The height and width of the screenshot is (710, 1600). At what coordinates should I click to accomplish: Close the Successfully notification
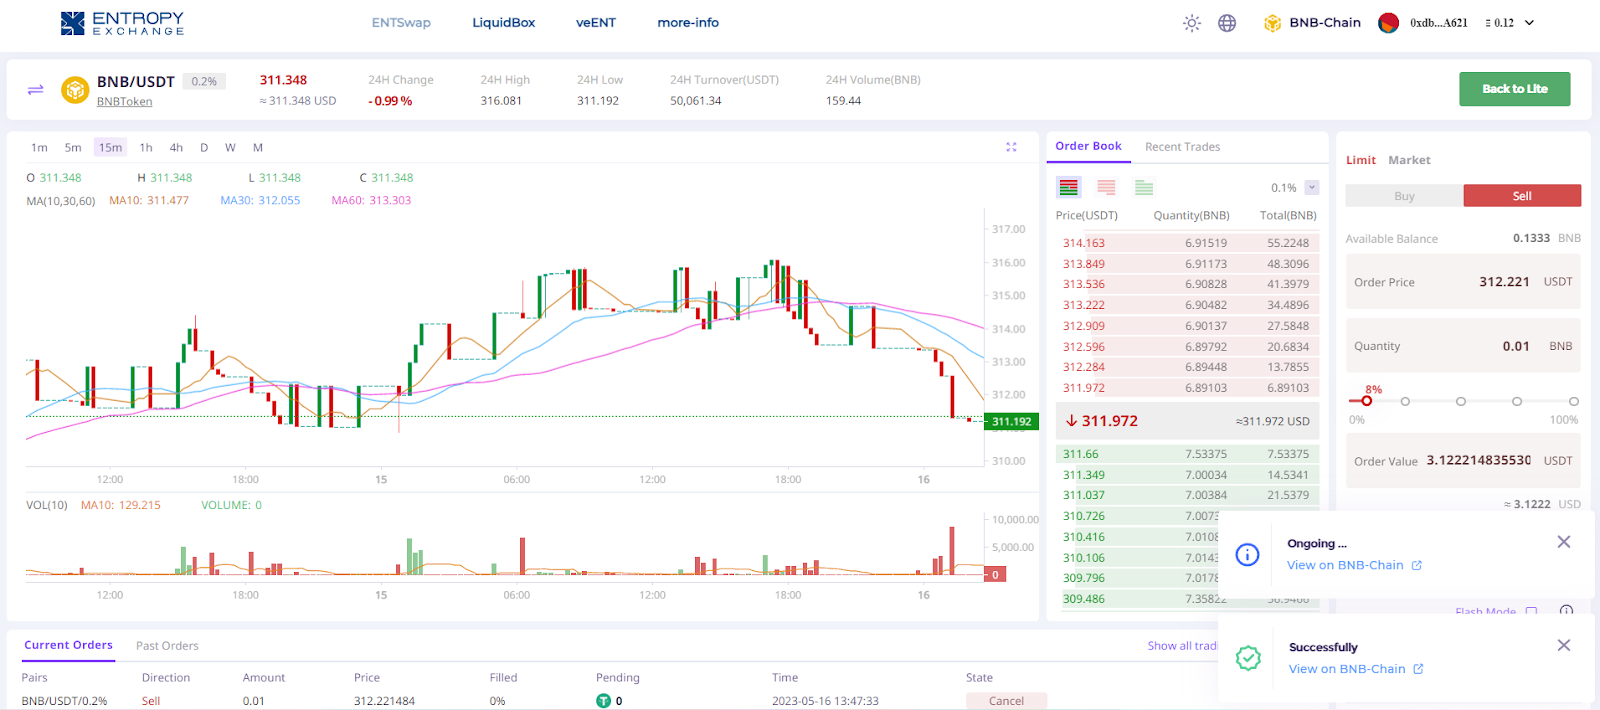tap(1564, 646)
